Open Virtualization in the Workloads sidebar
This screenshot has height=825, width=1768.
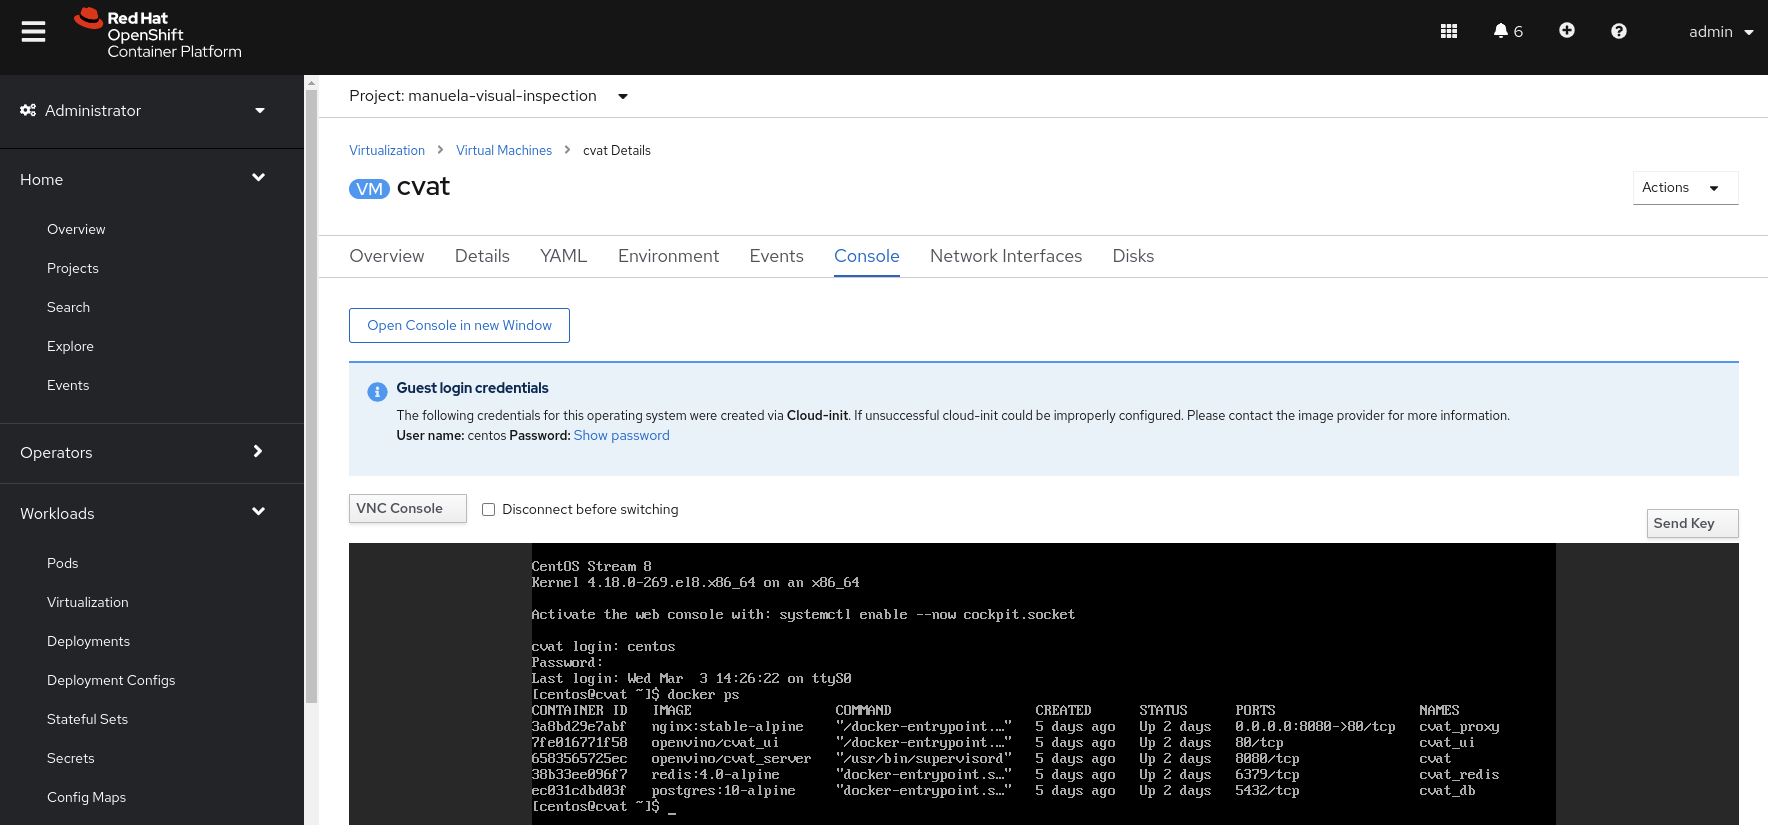tap(88, 602)
